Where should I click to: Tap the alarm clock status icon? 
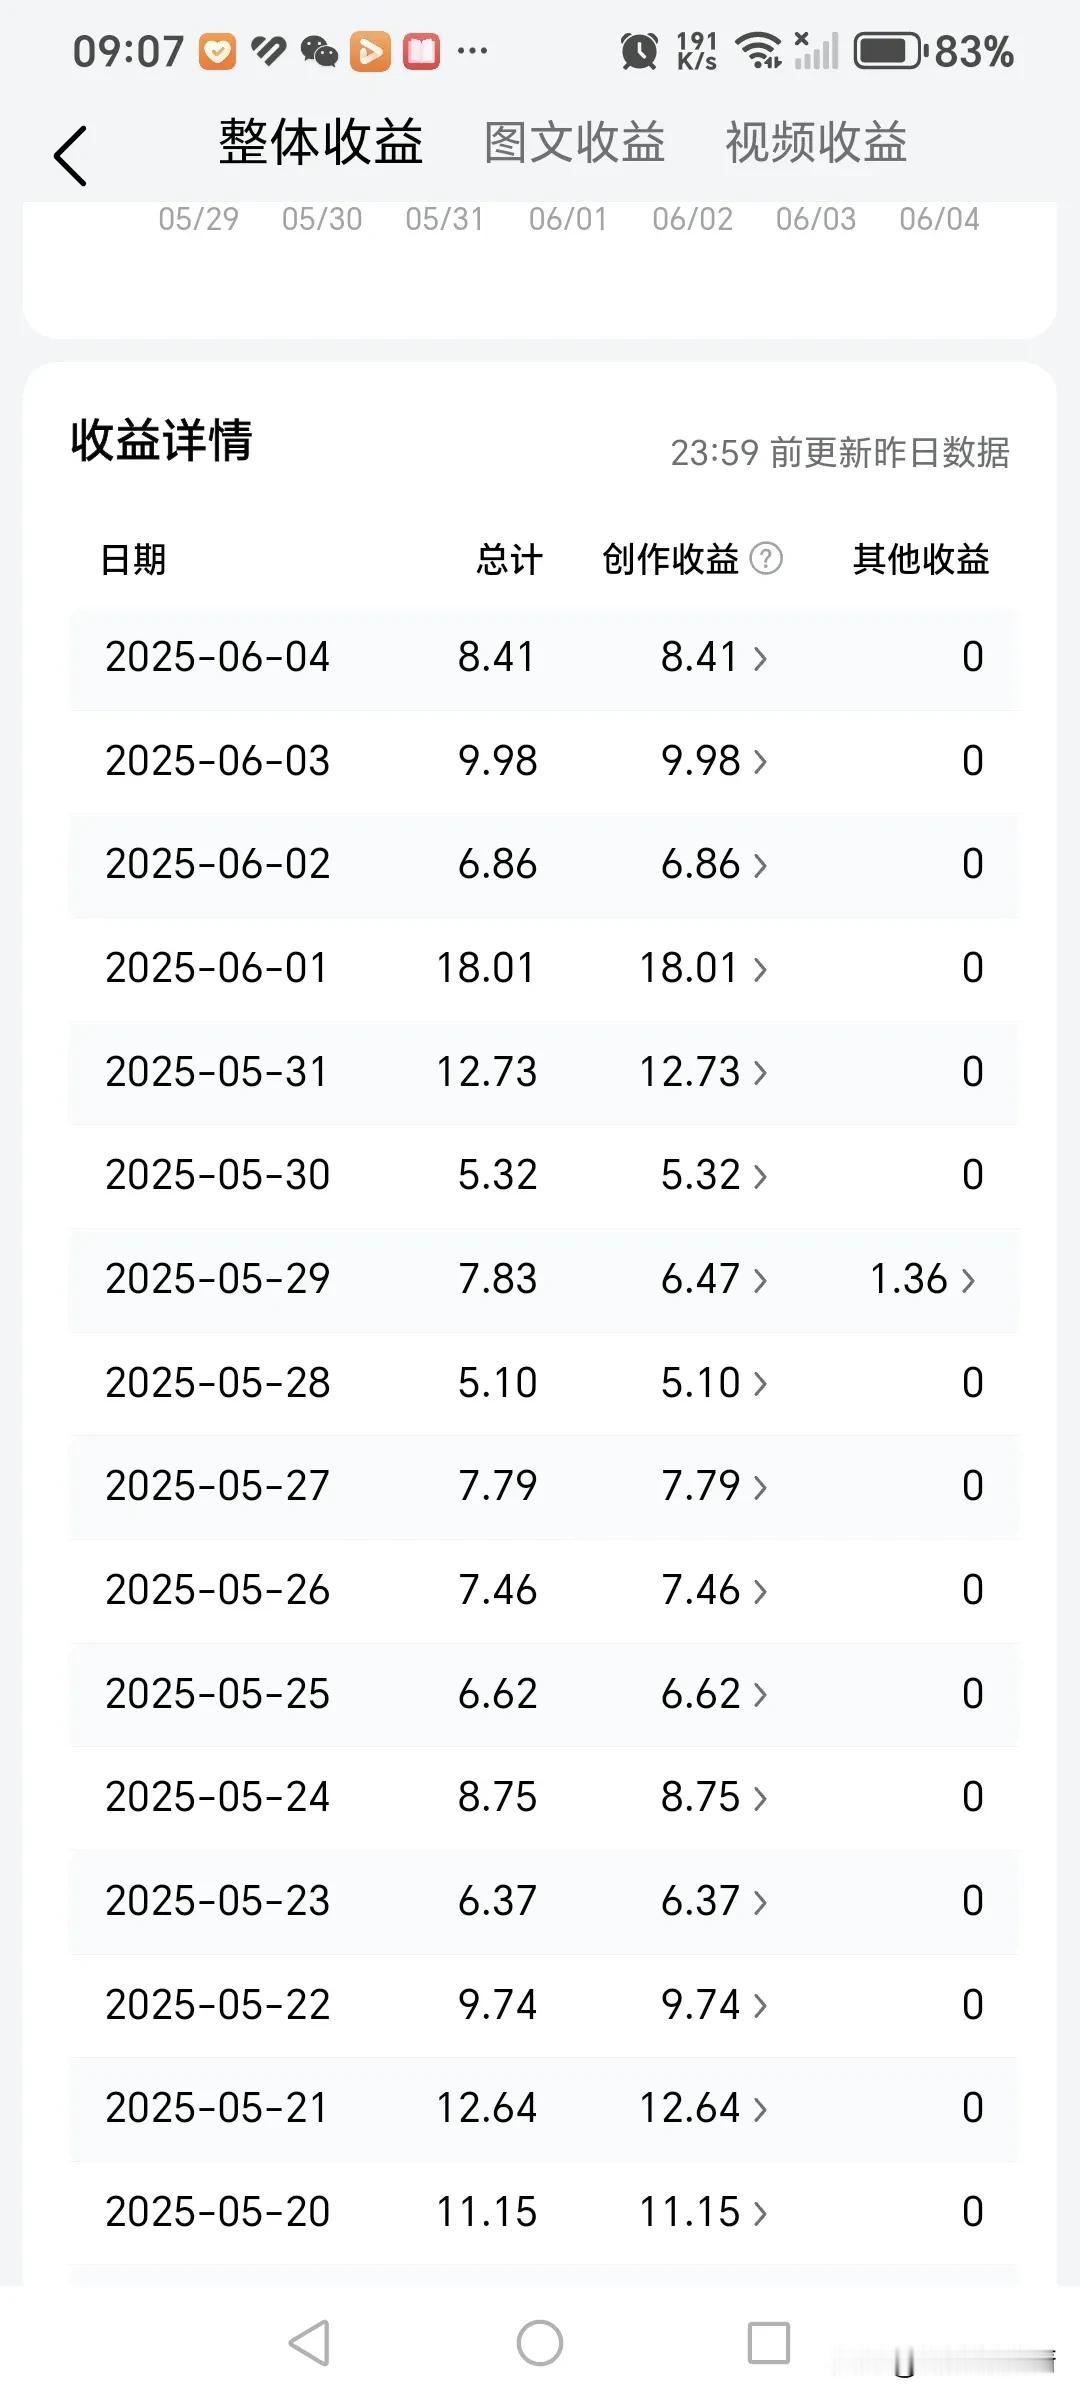(639, 51)
